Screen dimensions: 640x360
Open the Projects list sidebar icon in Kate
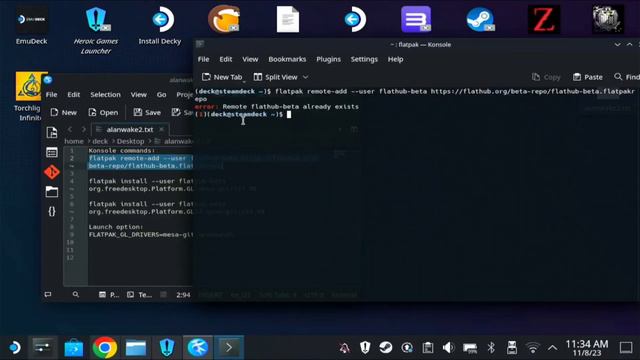52,152
